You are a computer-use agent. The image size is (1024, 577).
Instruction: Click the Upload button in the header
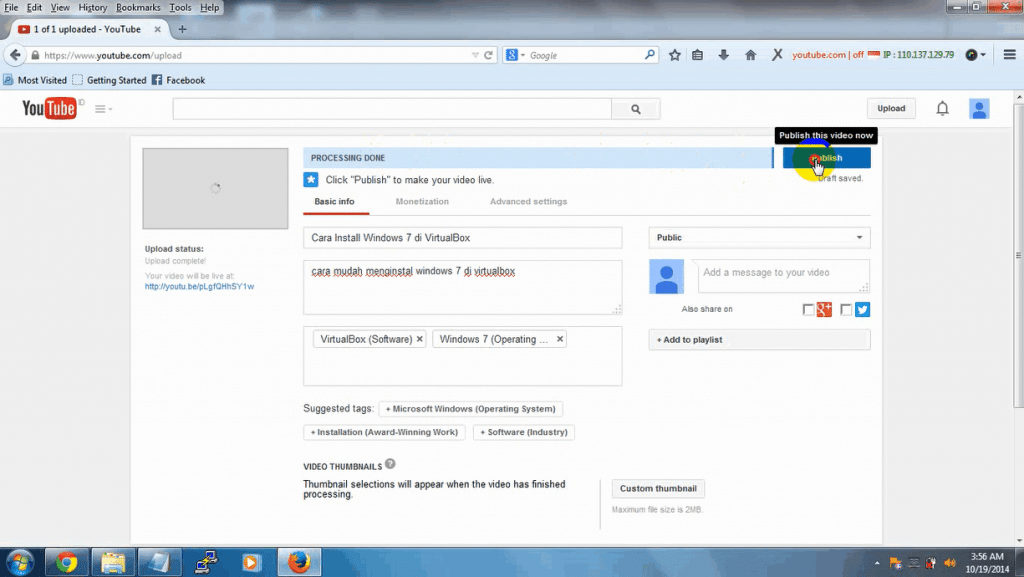(891, 108)
